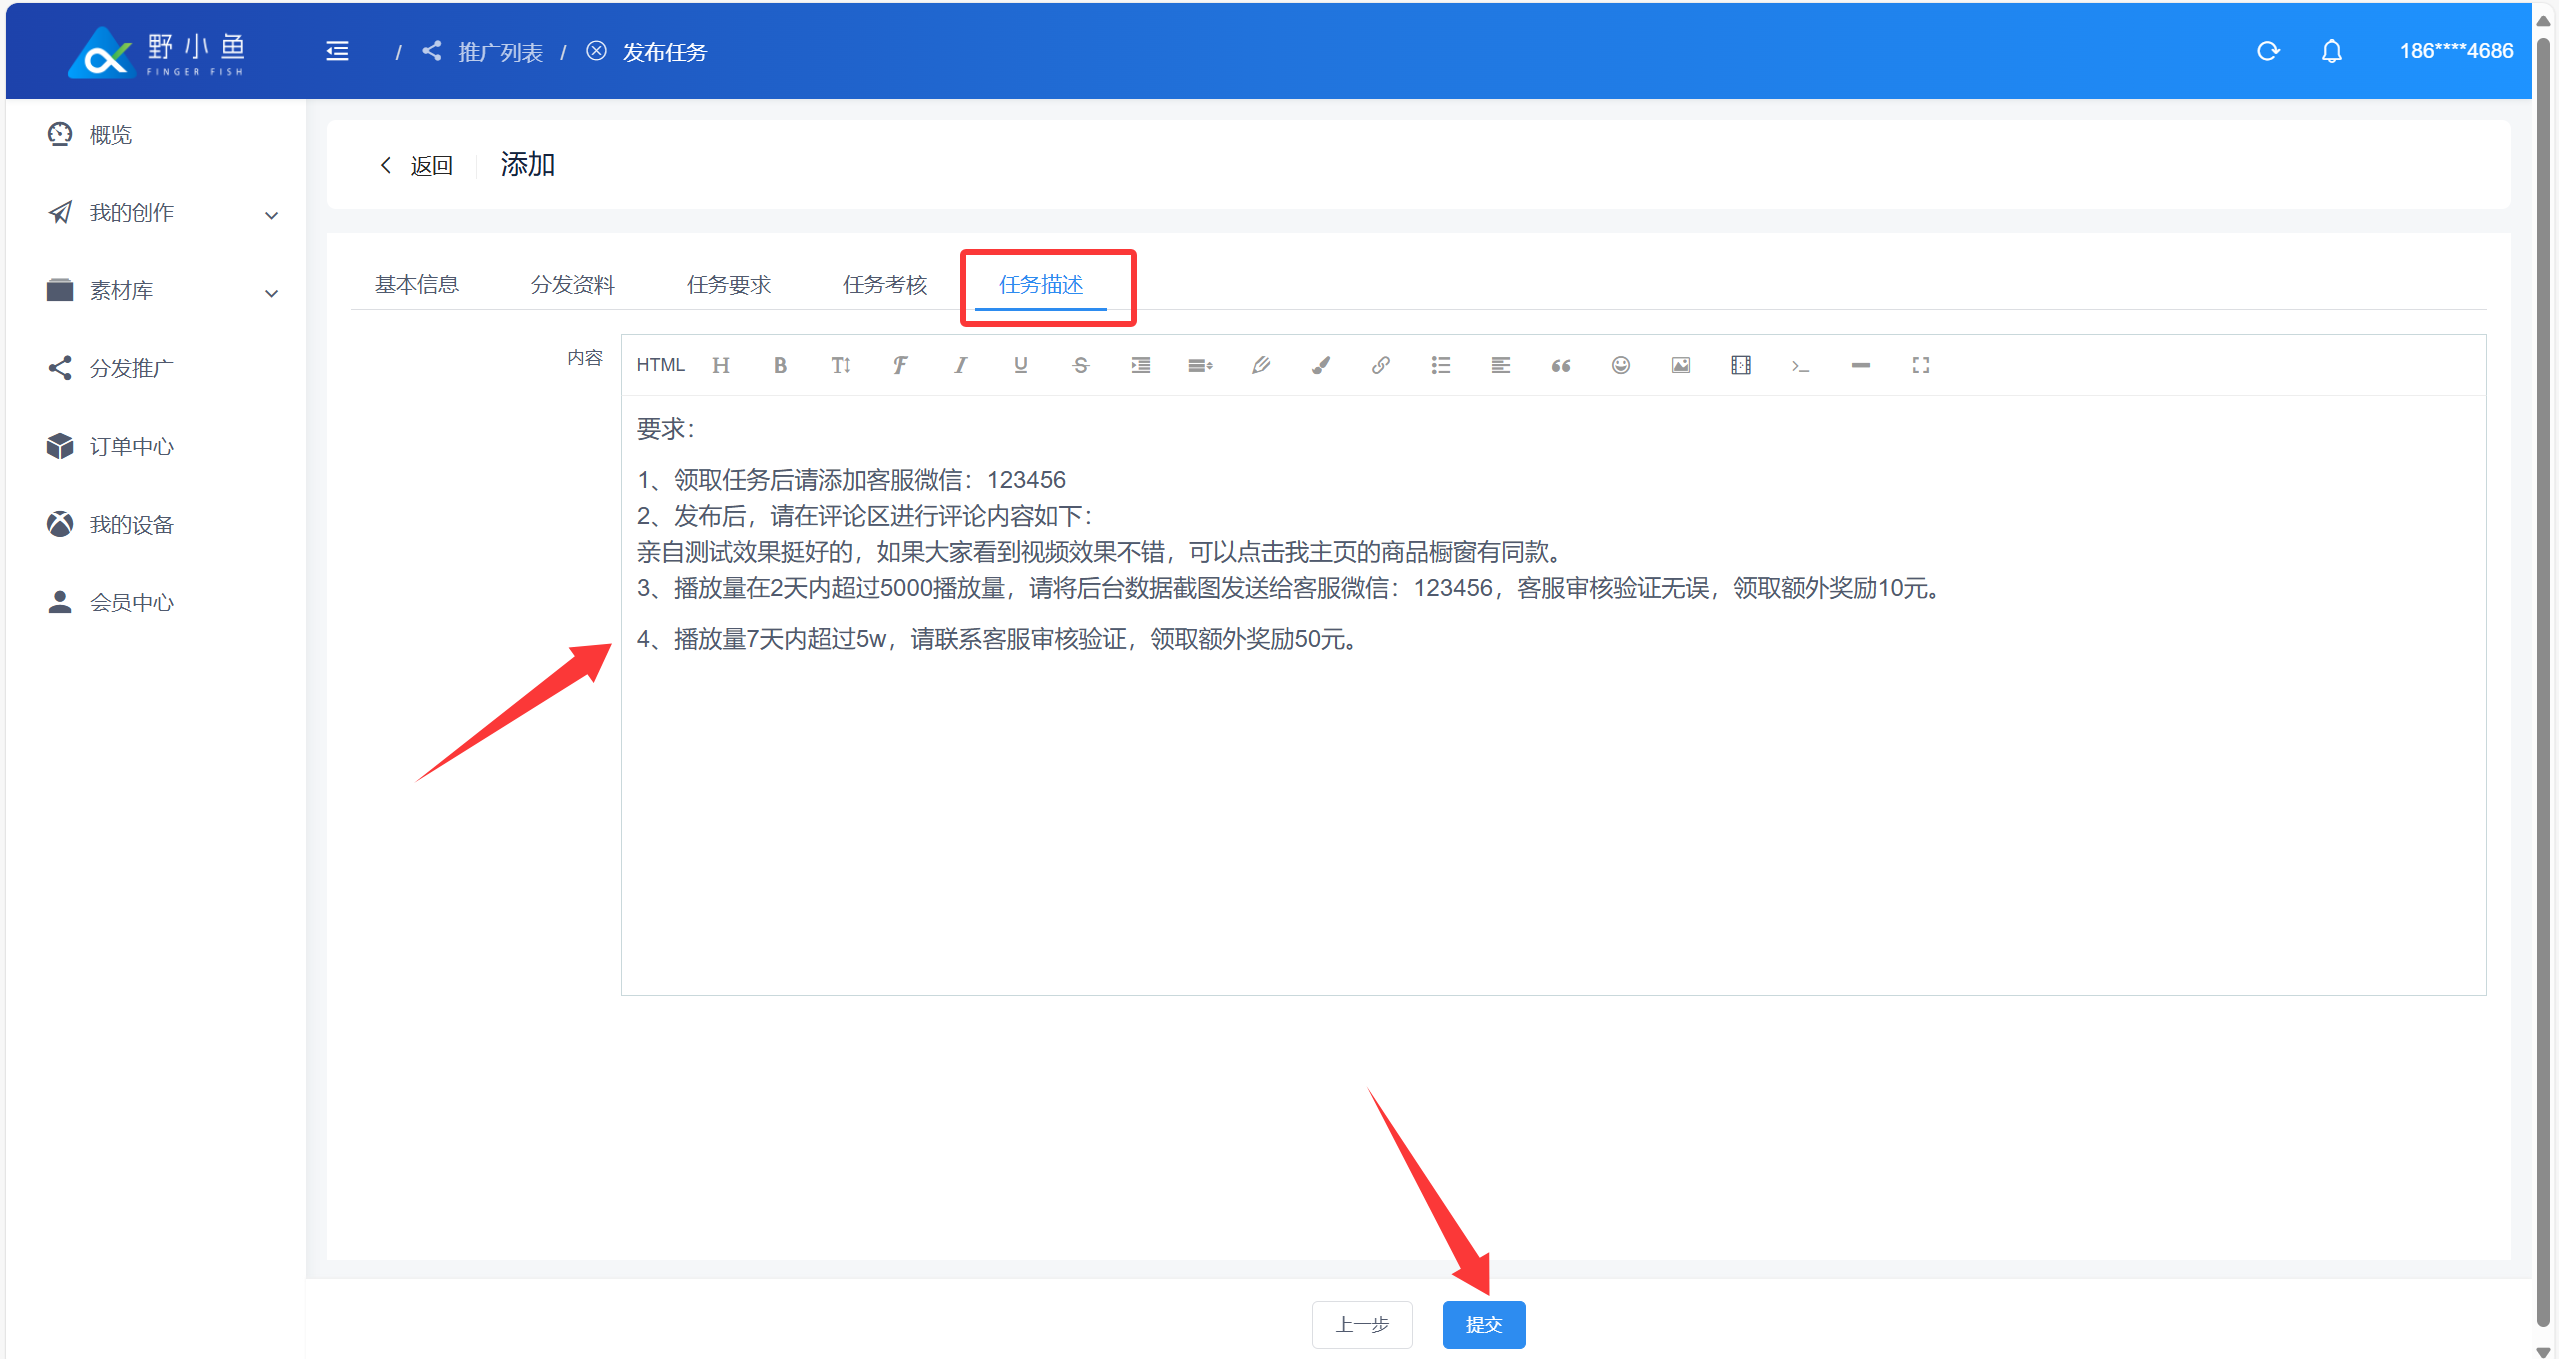Go back with 上一步 button

coord(1361,1324)
